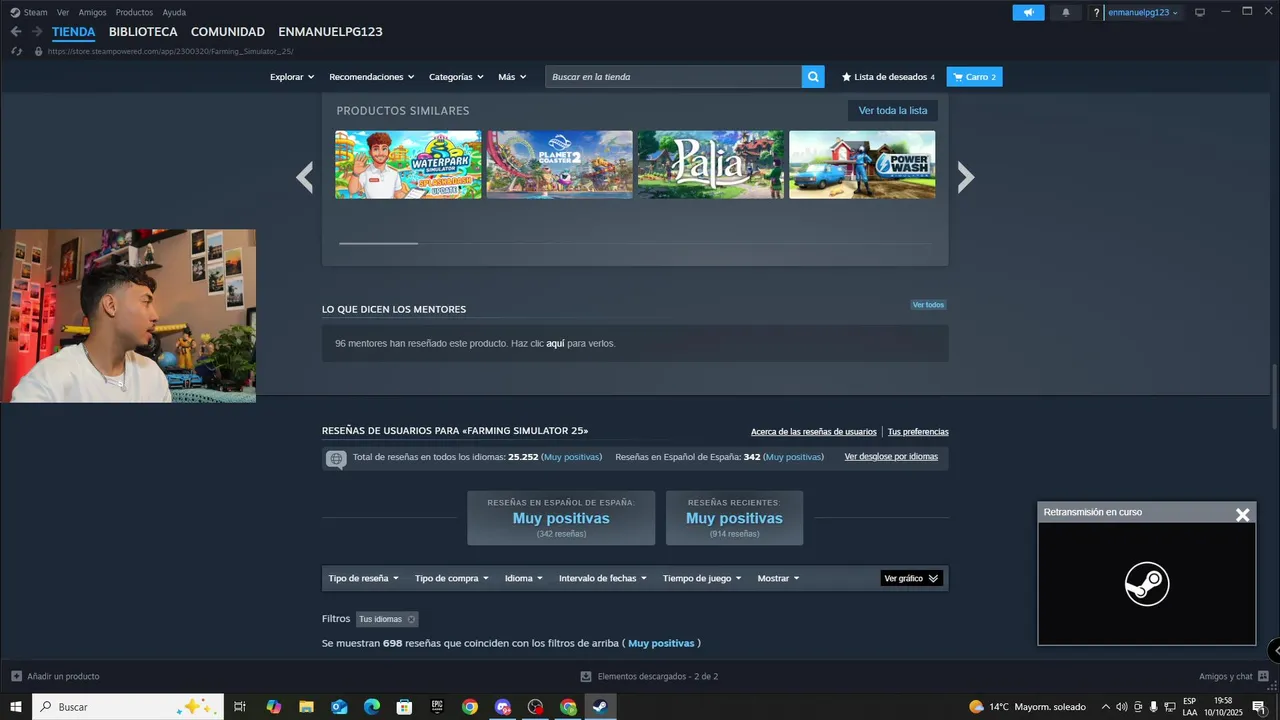Open the Windows notification center
1280x720 pixels.
pyautogui.click(x=1258, y=707)
